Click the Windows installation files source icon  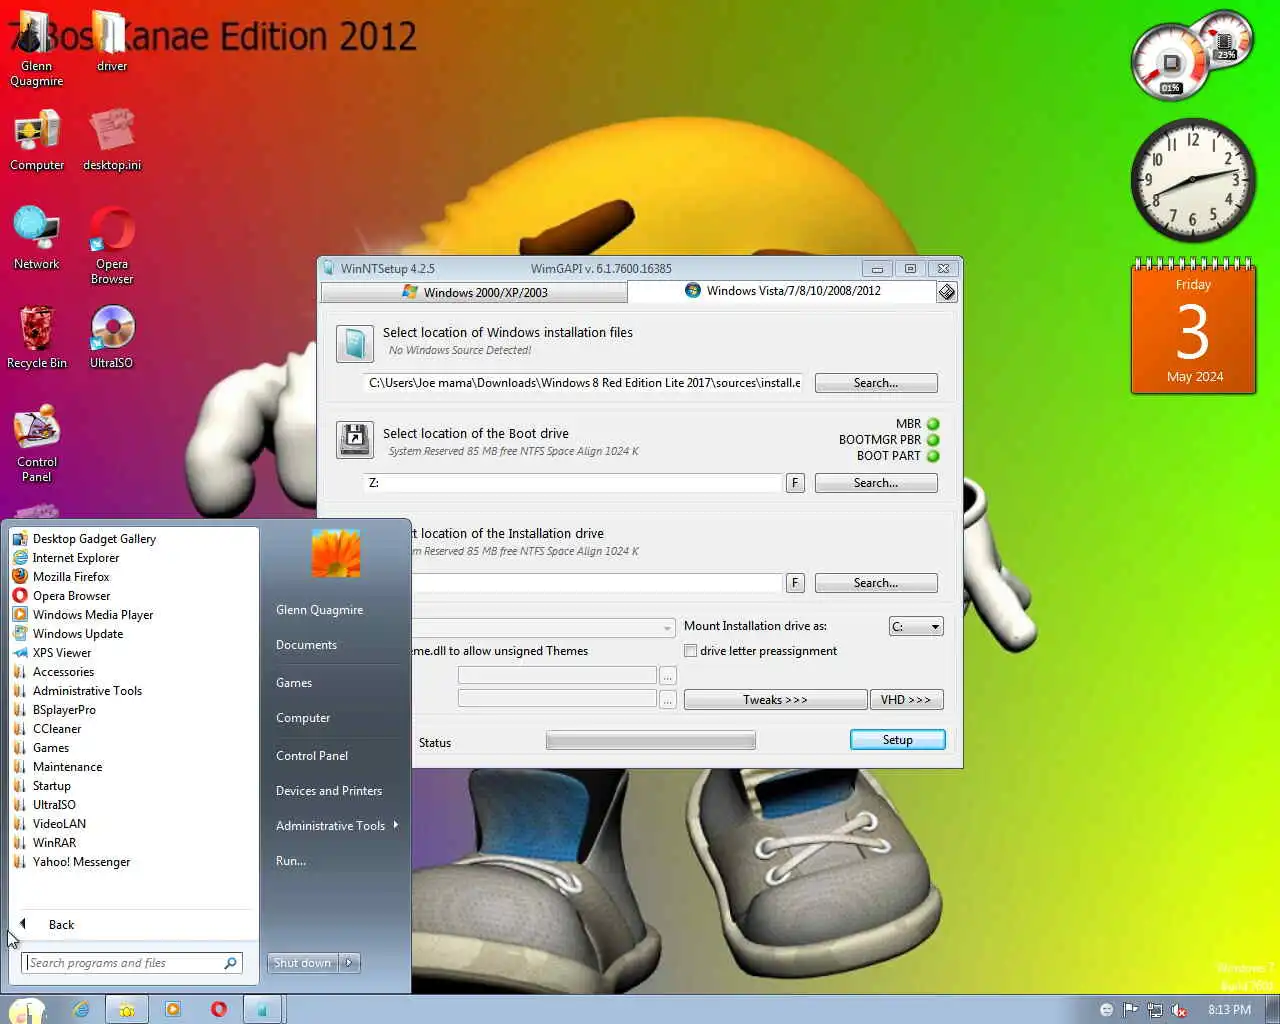pos(355,343)
